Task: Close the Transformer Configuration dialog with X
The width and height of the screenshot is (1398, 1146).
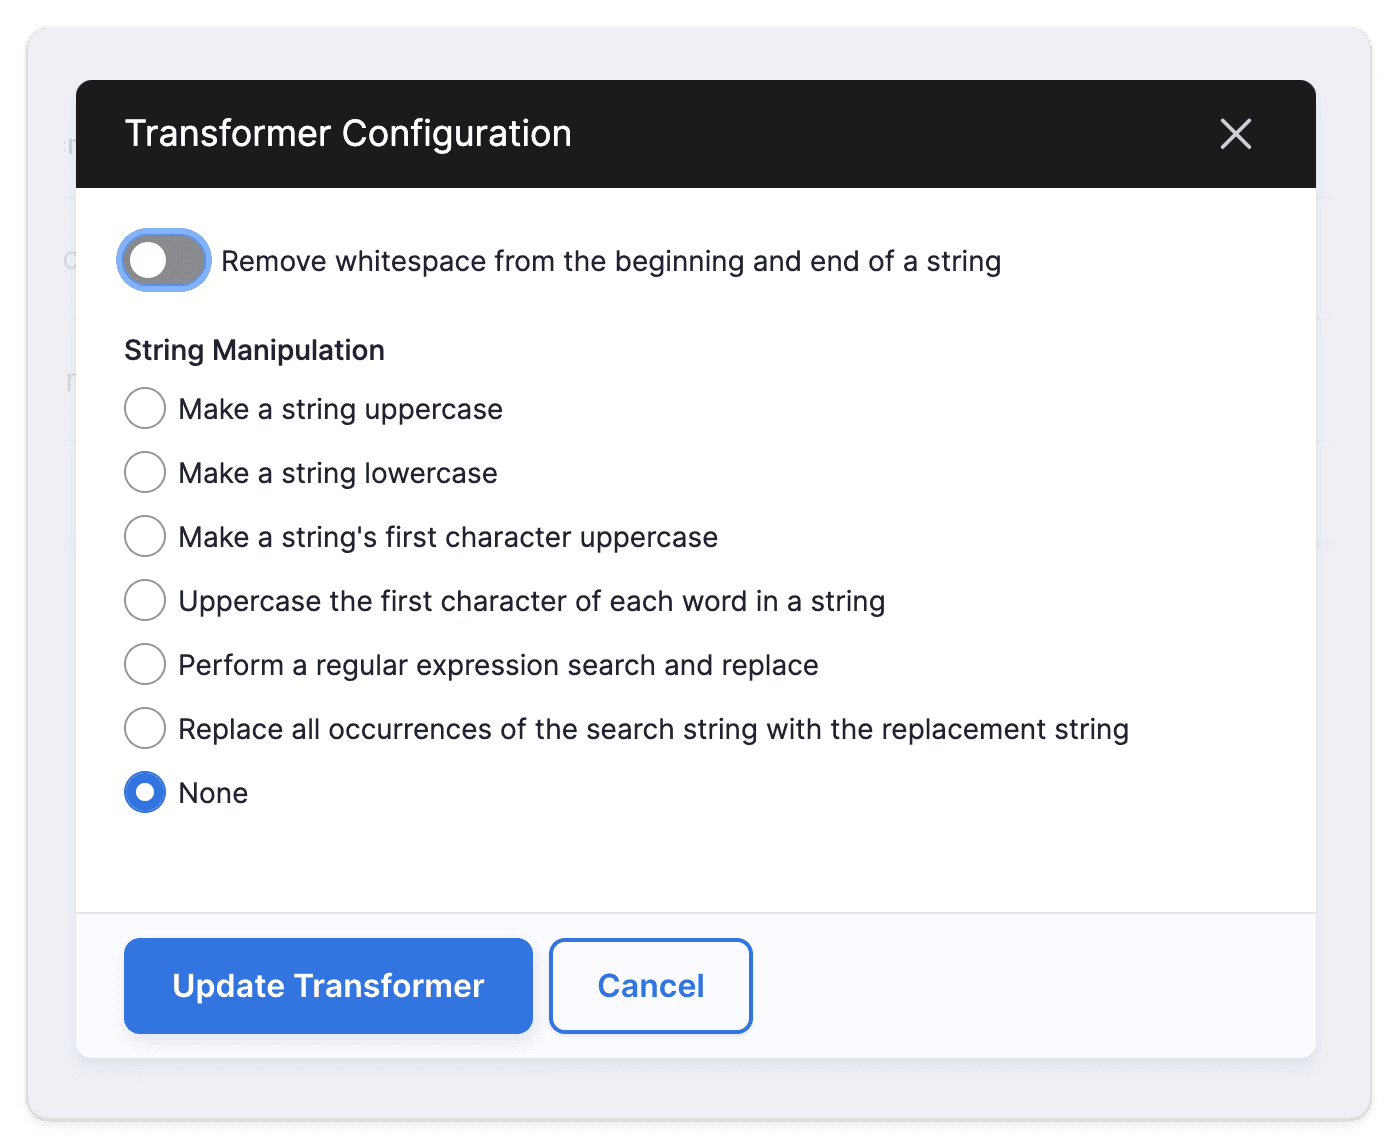Action: pyautogui.click(x=1236, y=134)
